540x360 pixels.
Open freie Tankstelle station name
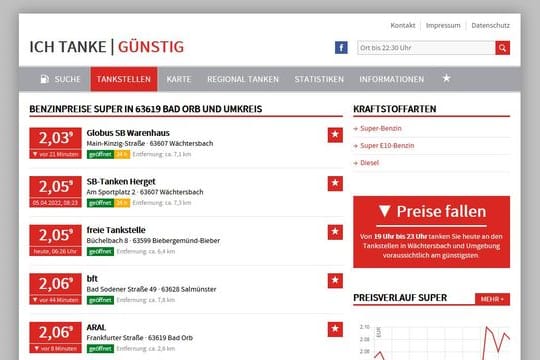click(x=116, y=230)
